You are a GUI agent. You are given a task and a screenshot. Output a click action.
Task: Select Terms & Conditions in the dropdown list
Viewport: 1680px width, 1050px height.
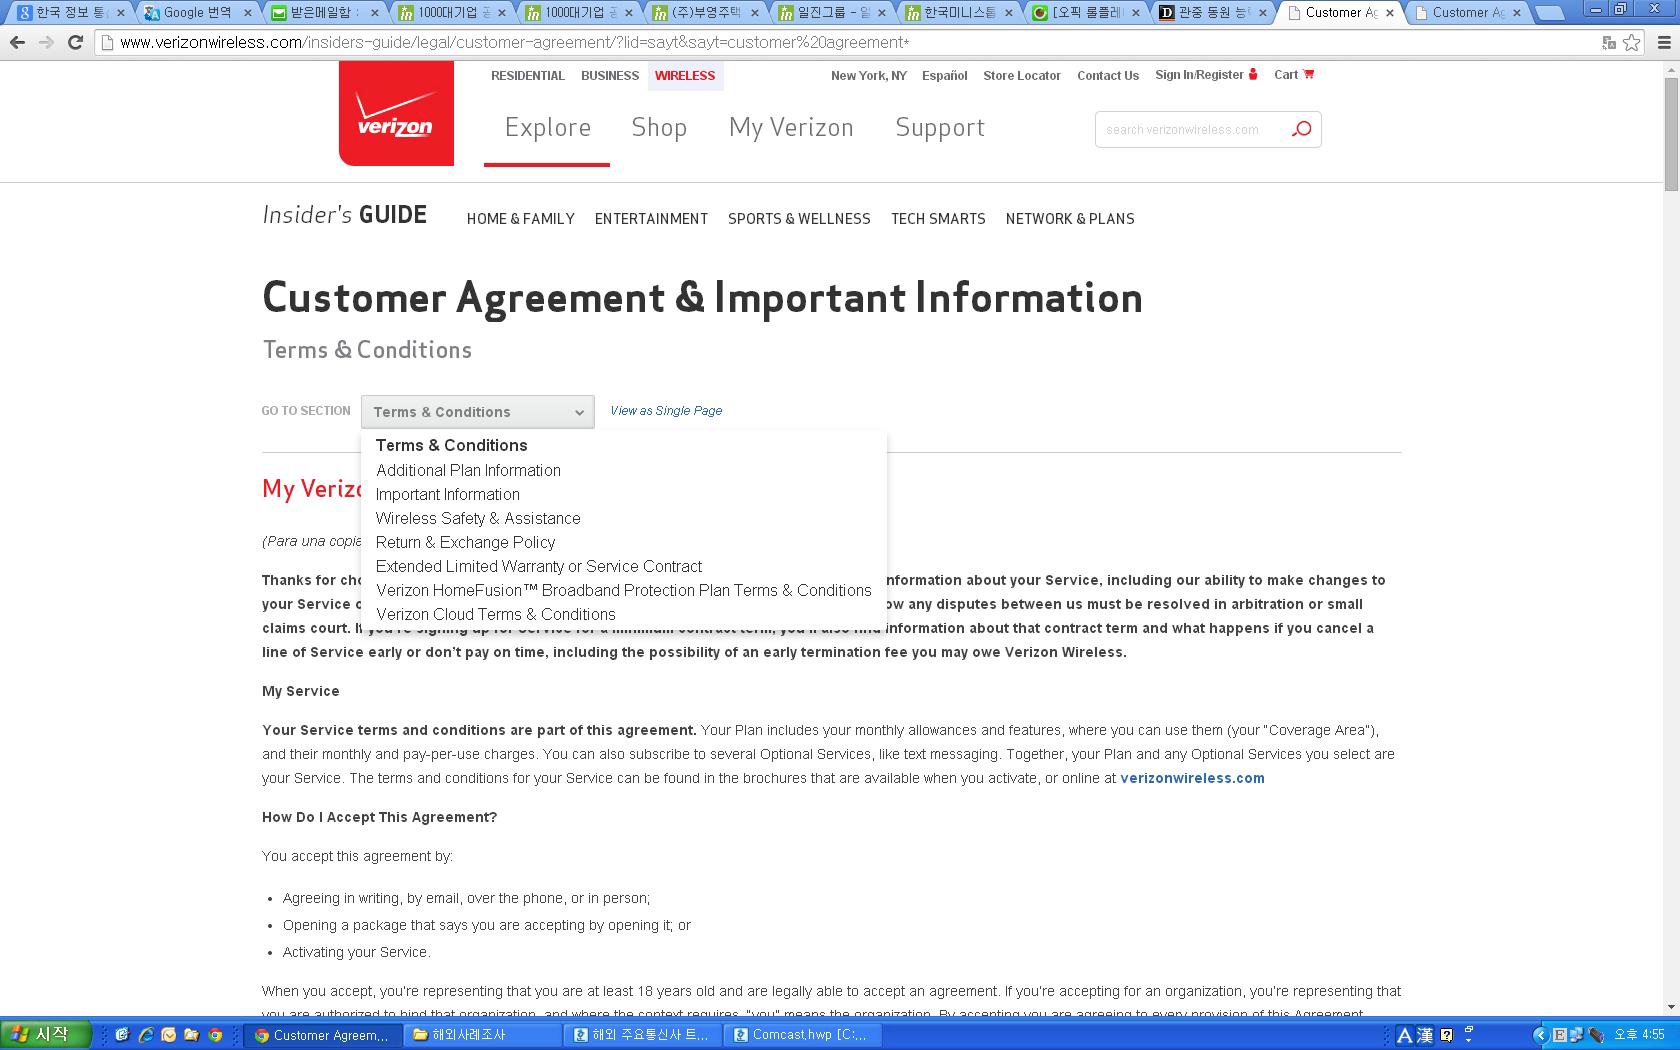[451, 445]
